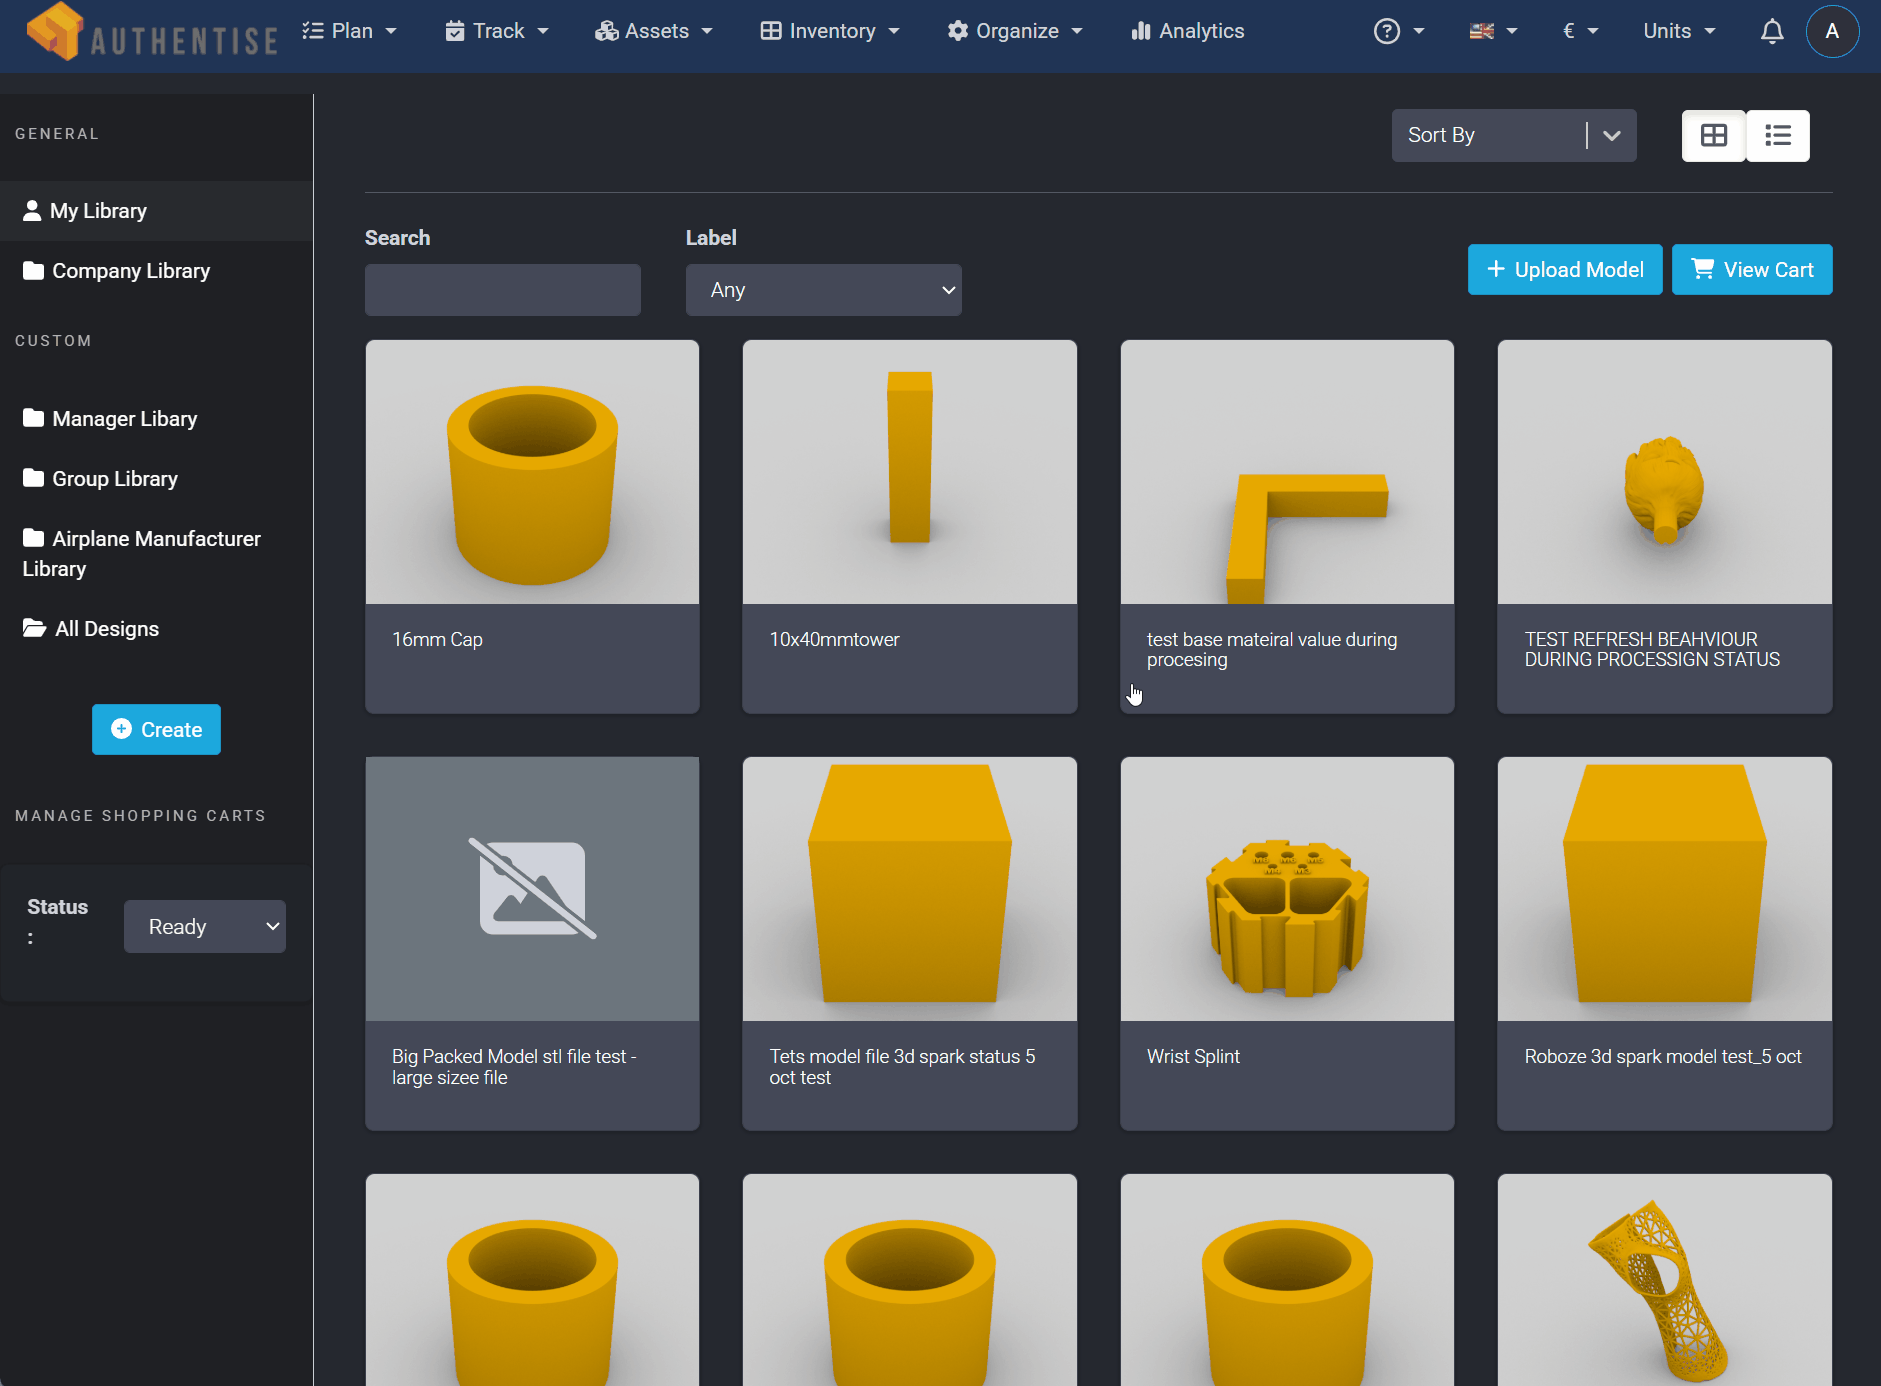This screenshot has height=1386, width=1881.
Task: Click the Upload Model button
Action: coord(1564,269)
